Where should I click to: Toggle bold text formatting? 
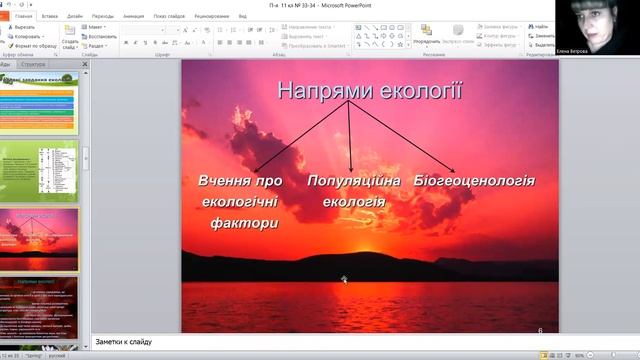tap(127, 42)
